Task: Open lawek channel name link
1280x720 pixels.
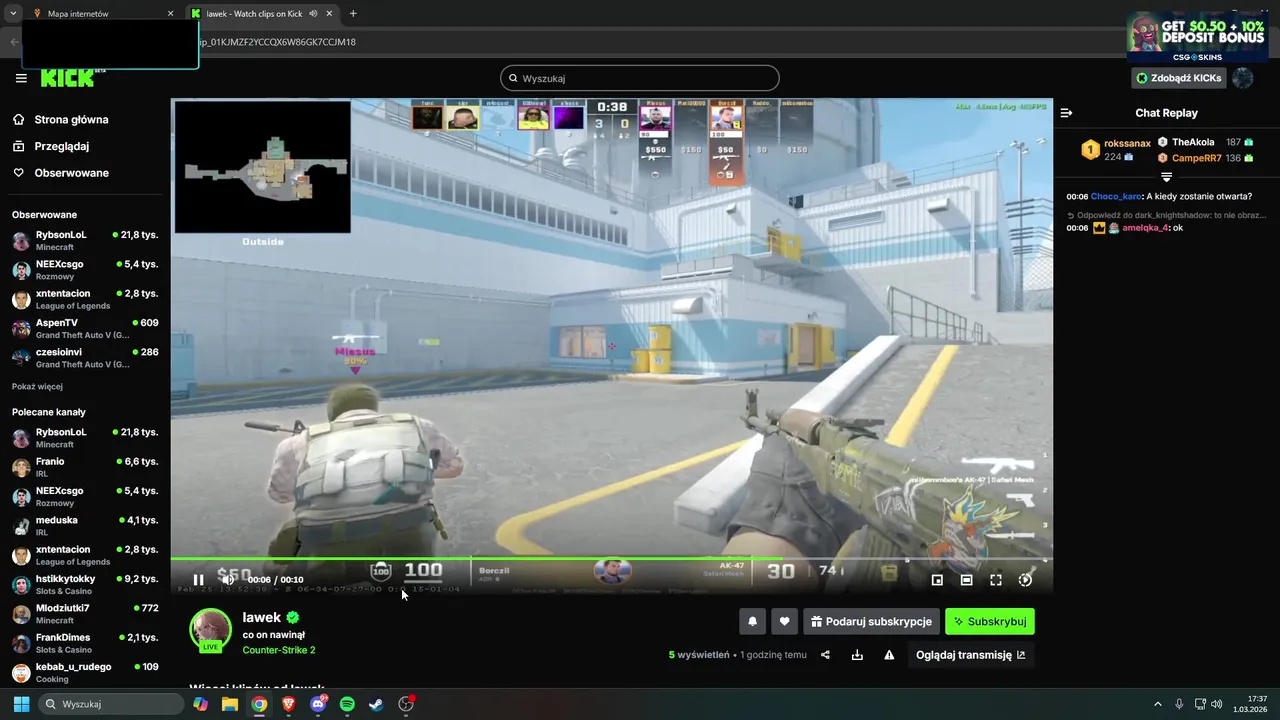Action: [262, 618]
